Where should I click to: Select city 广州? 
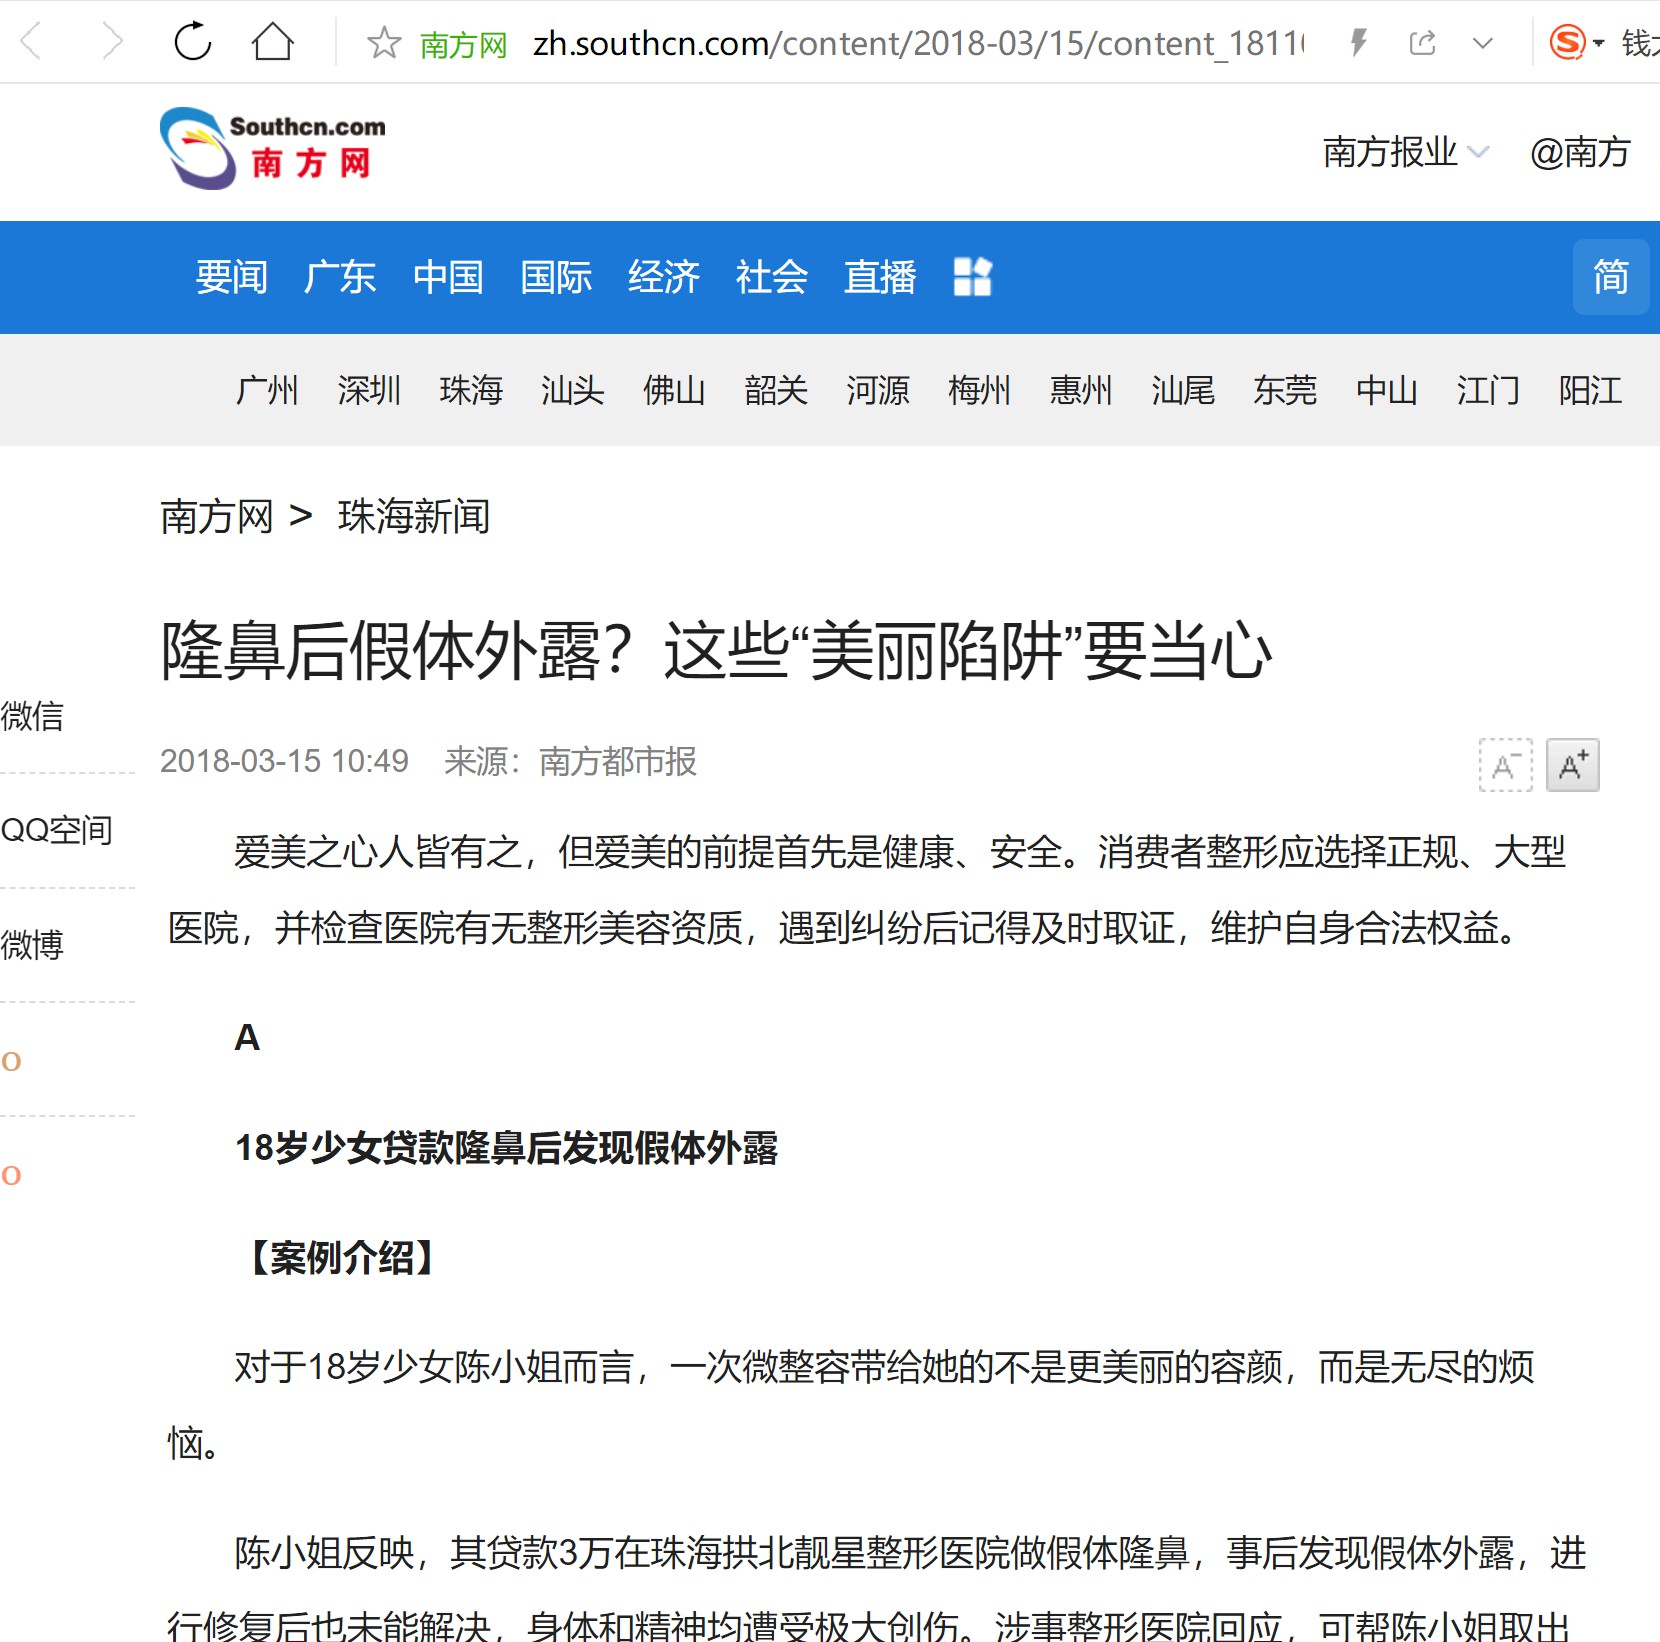click(x=267, y=390)
